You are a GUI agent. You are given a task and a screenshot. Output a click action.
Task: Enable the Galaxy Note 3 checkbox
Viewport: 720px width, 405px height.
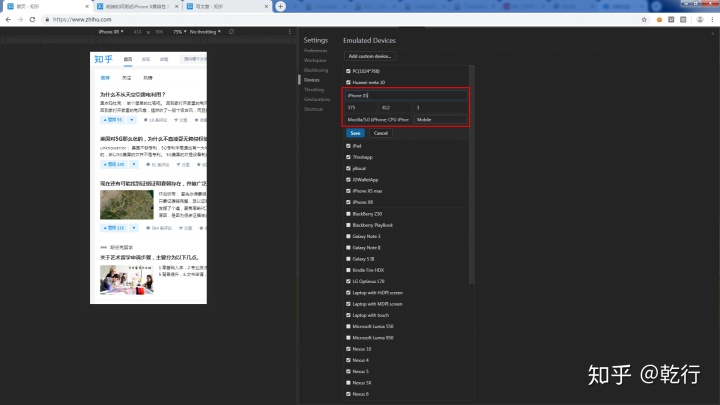348,236
